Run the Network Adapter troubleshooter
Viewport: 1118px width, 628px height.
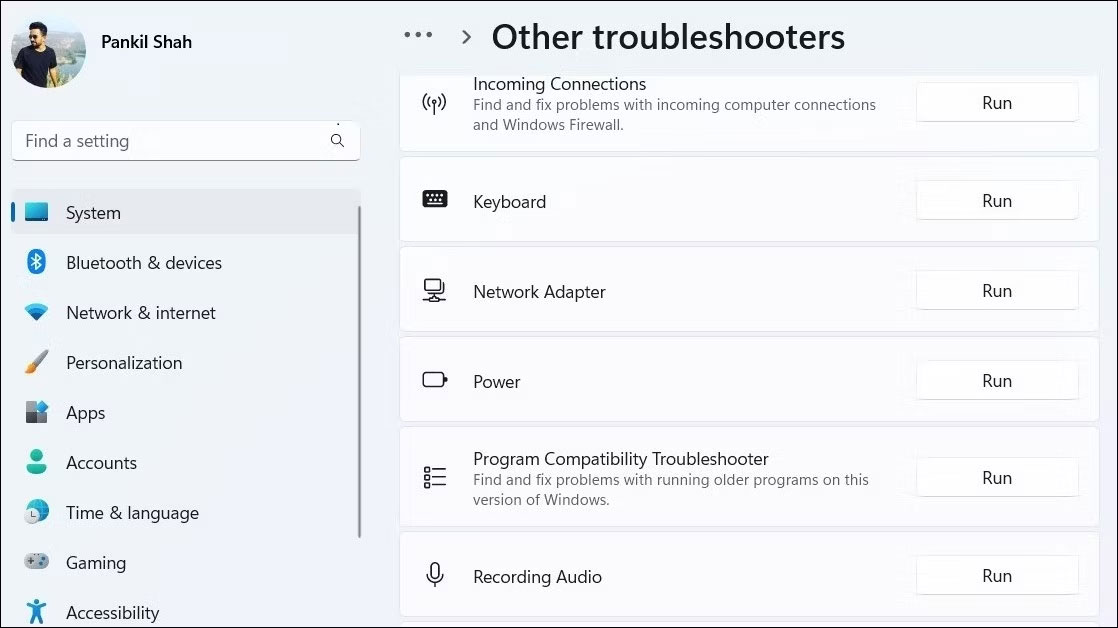click(996, 290)
